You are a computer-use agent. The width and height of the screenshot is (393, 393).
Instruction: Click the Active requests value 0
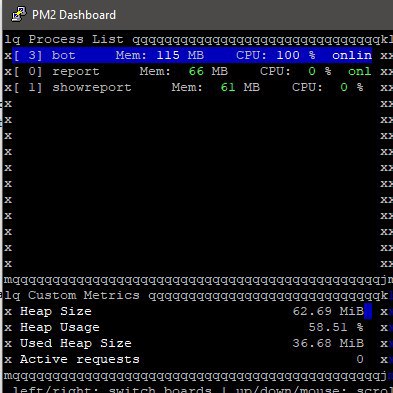[360, 359]
